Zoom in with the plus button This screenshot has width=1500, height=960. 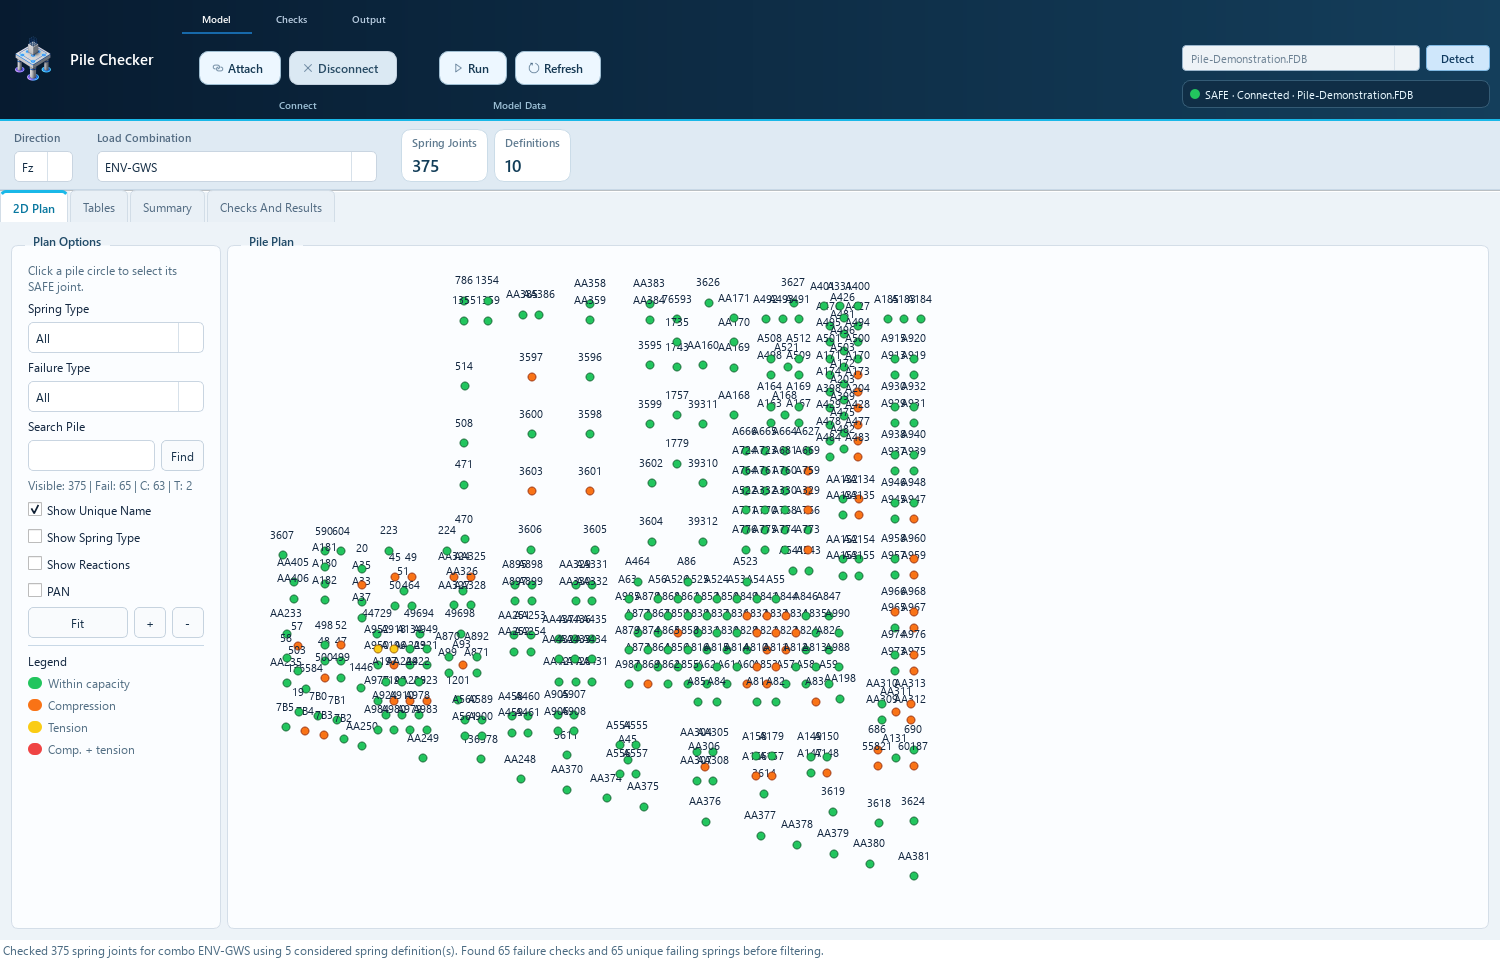click(150, 623)
